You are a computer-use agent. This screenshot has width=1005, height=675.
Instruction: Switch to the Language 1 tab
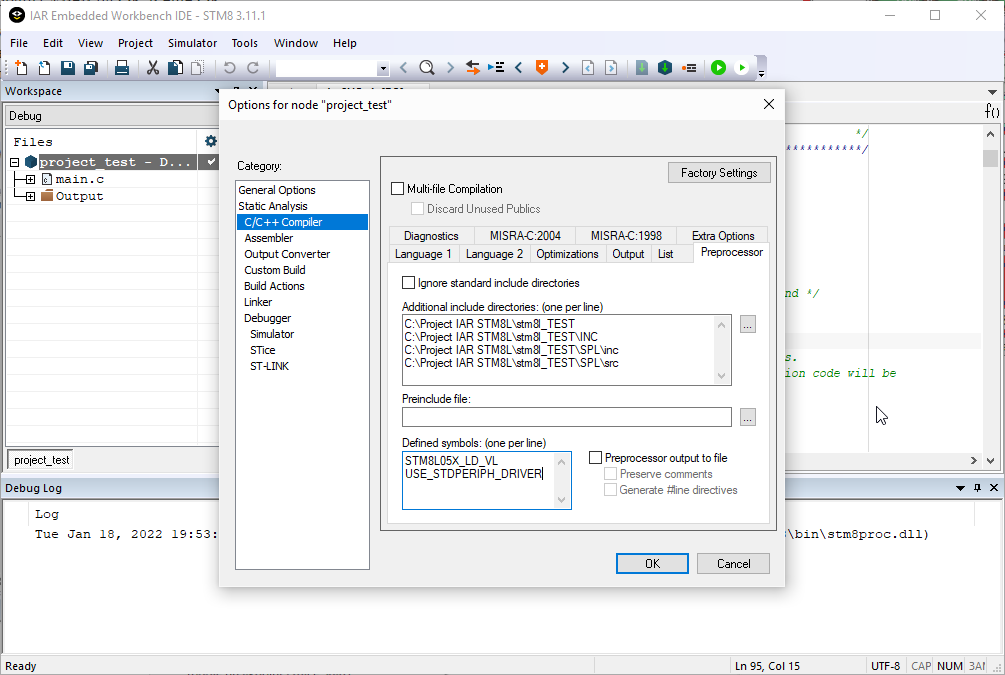tap(423, 254)
